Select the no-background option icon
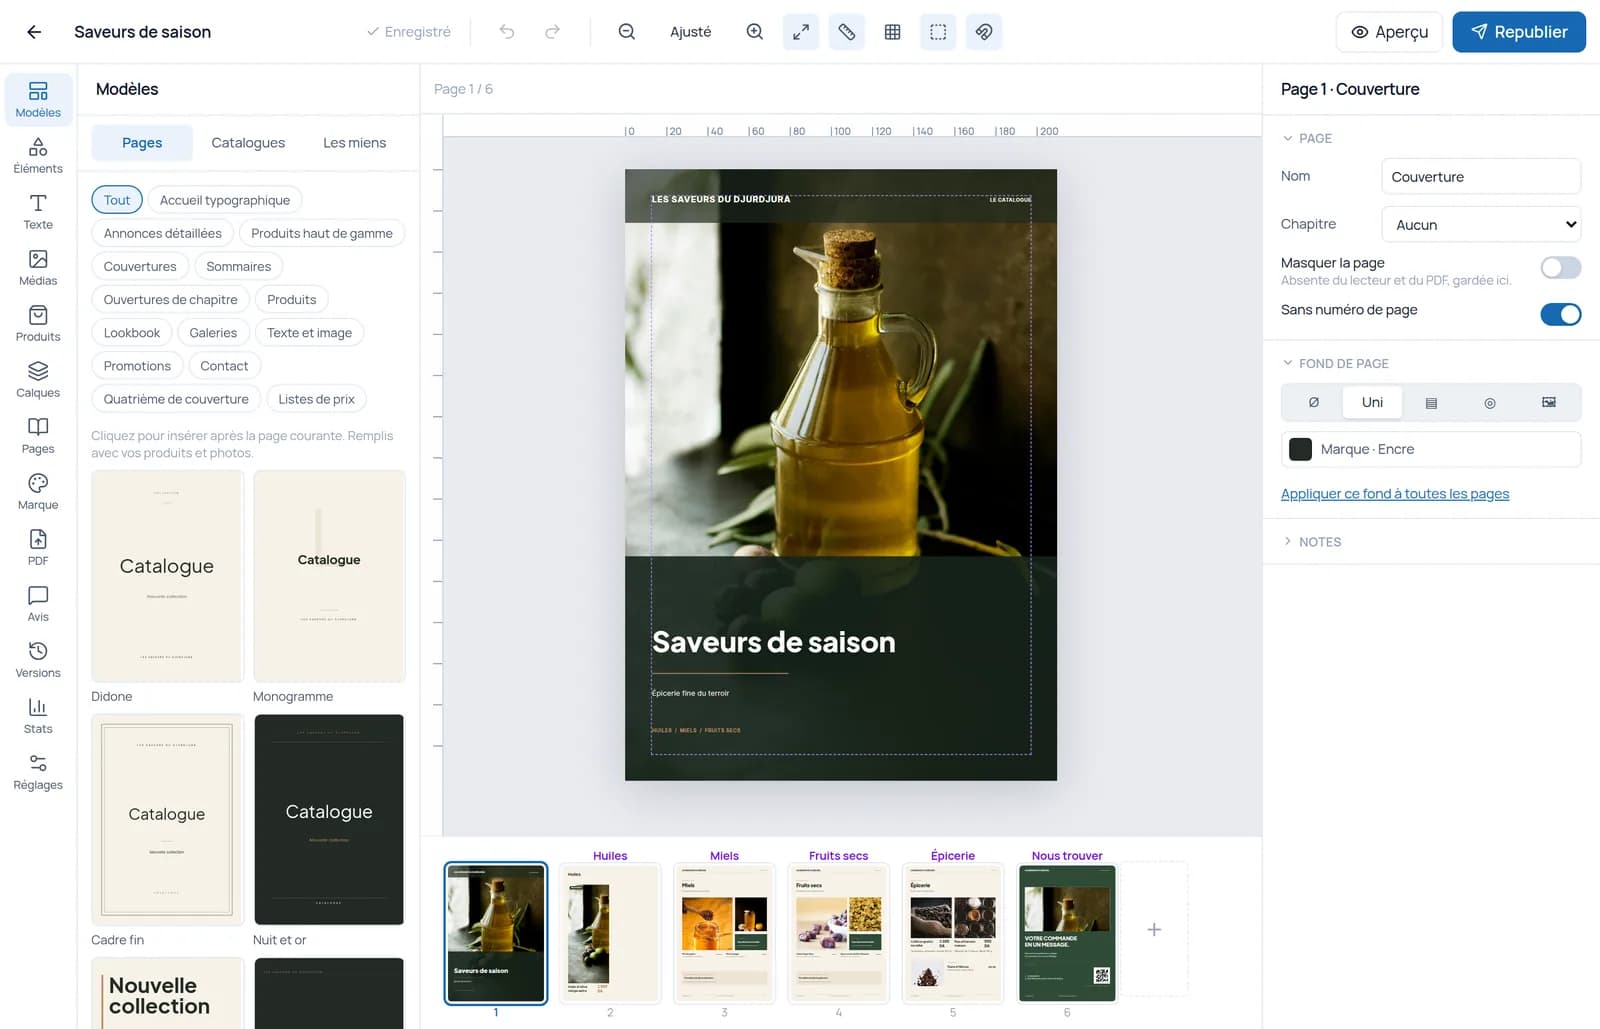Viewport: 1600px width, 1029px height. click(1314, 402)
